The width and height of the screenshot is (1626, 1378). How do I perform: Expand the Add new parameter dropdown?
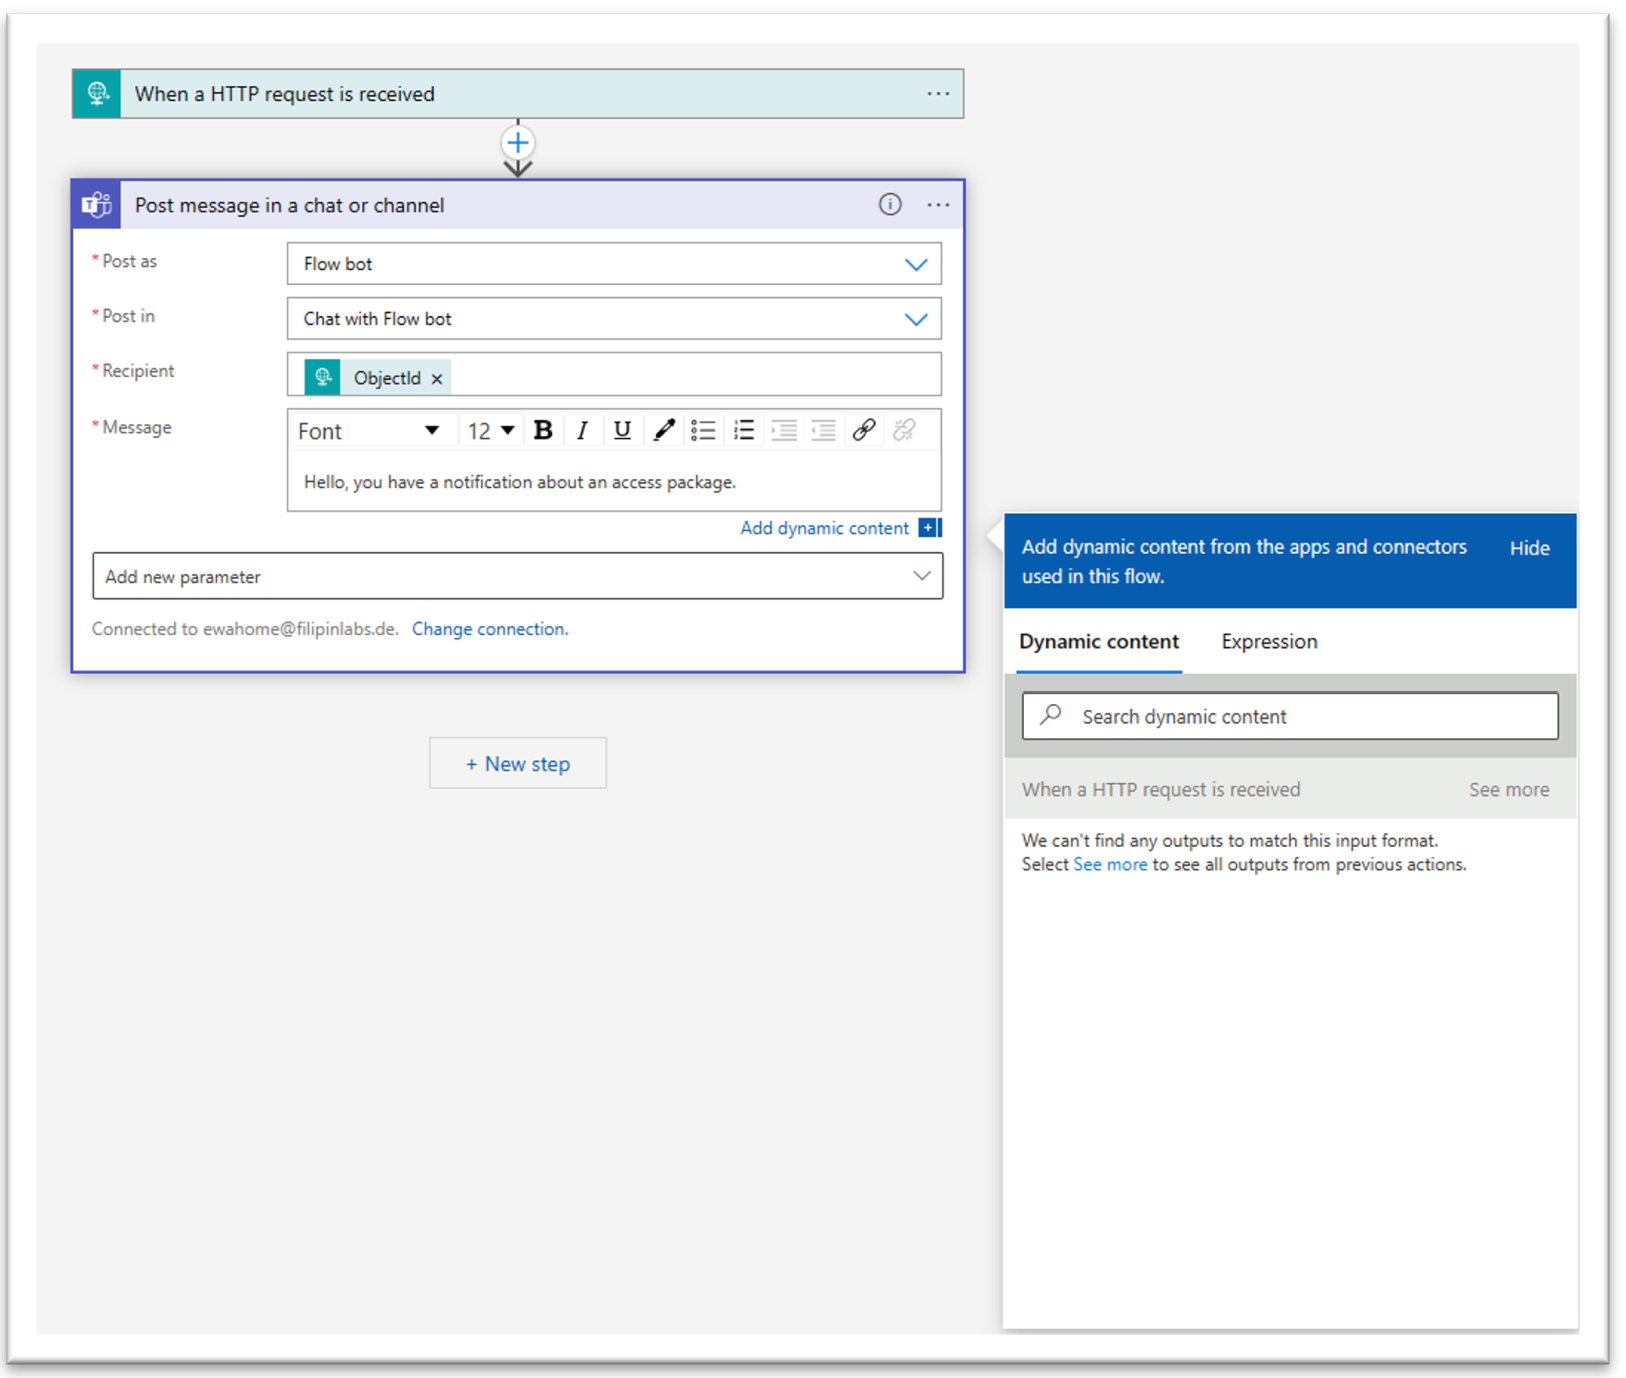(x=921, y=576)
